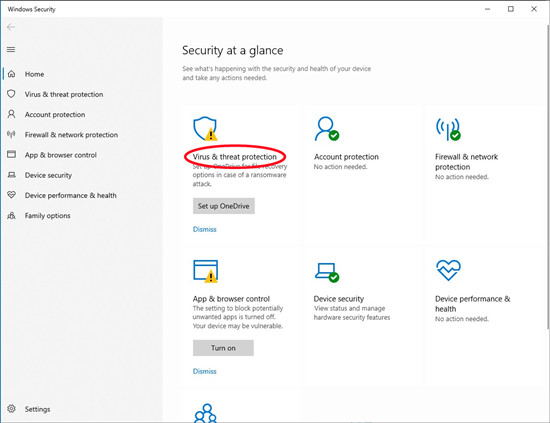The width and height of the screenshot is (550, 423).
Task: Click the Home house icon in sidebar
Action: (12, 74)
